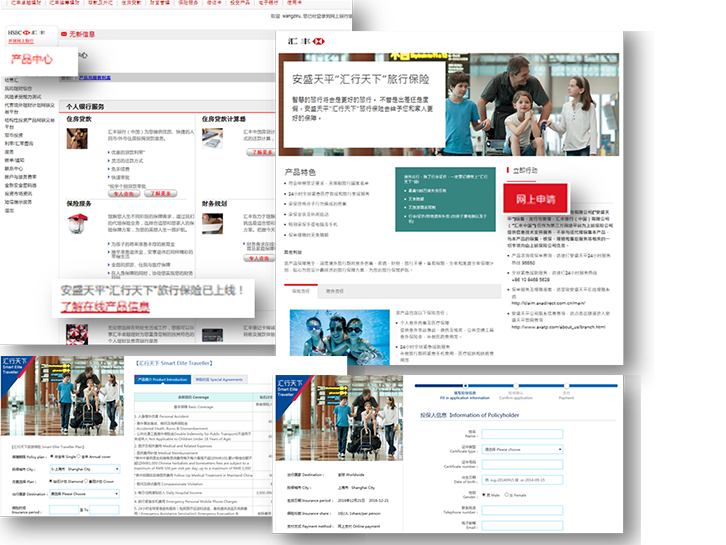
Task: Click the airport family photo on plan page
Action: (x=63, y=396)
